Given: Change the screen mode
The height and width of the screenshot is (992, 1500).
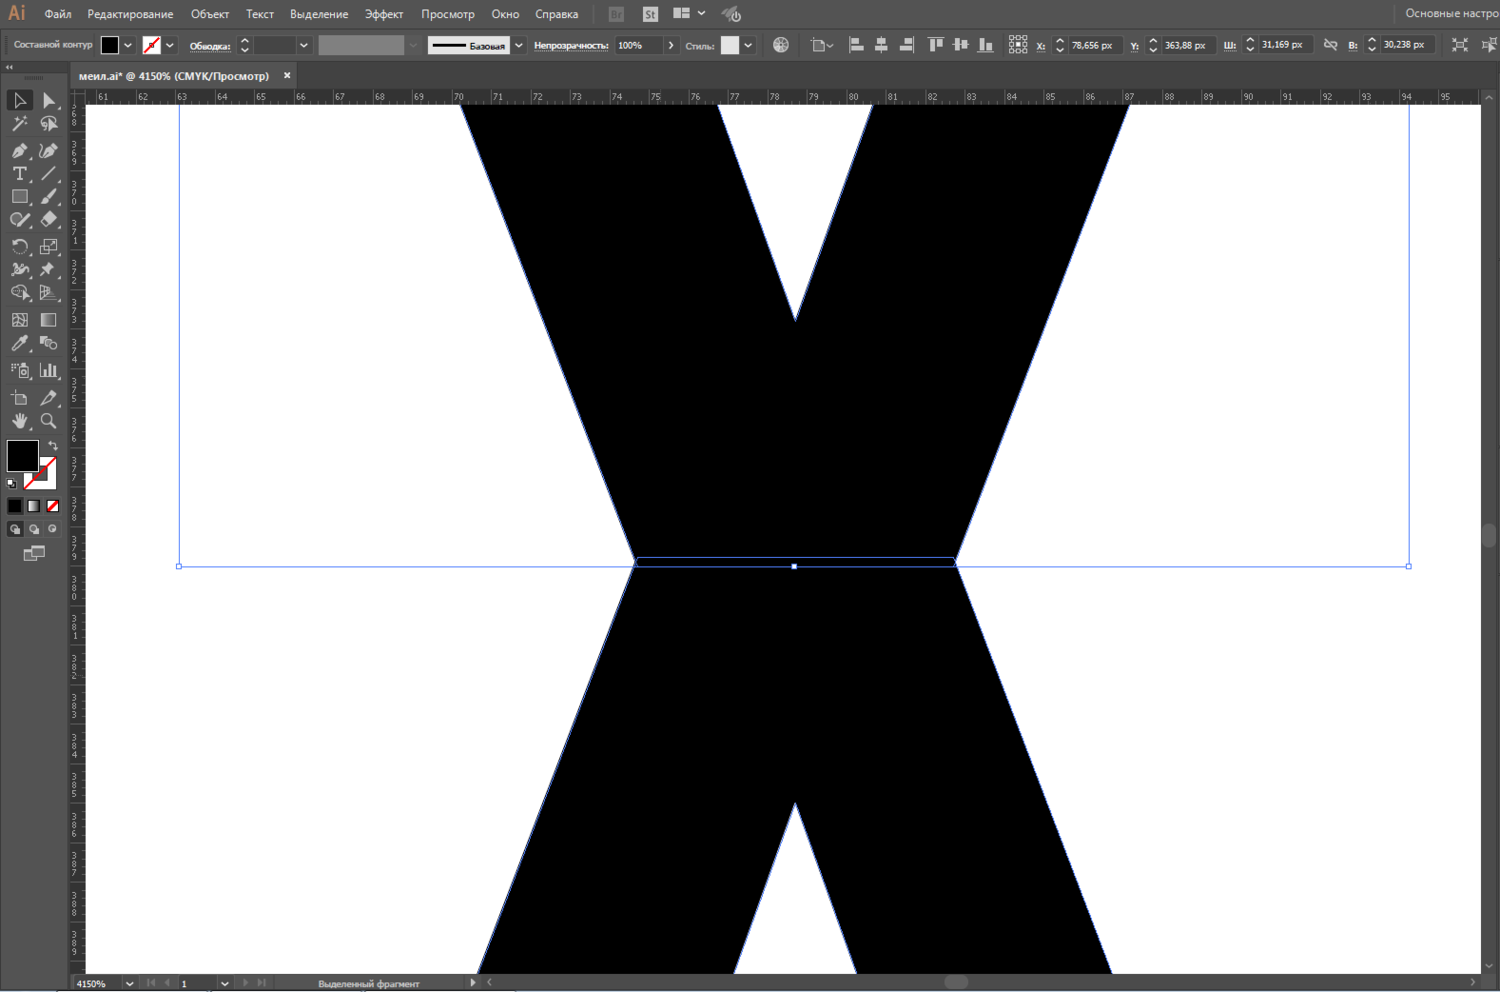Looking at the screenshot, I should coord(34,553).
